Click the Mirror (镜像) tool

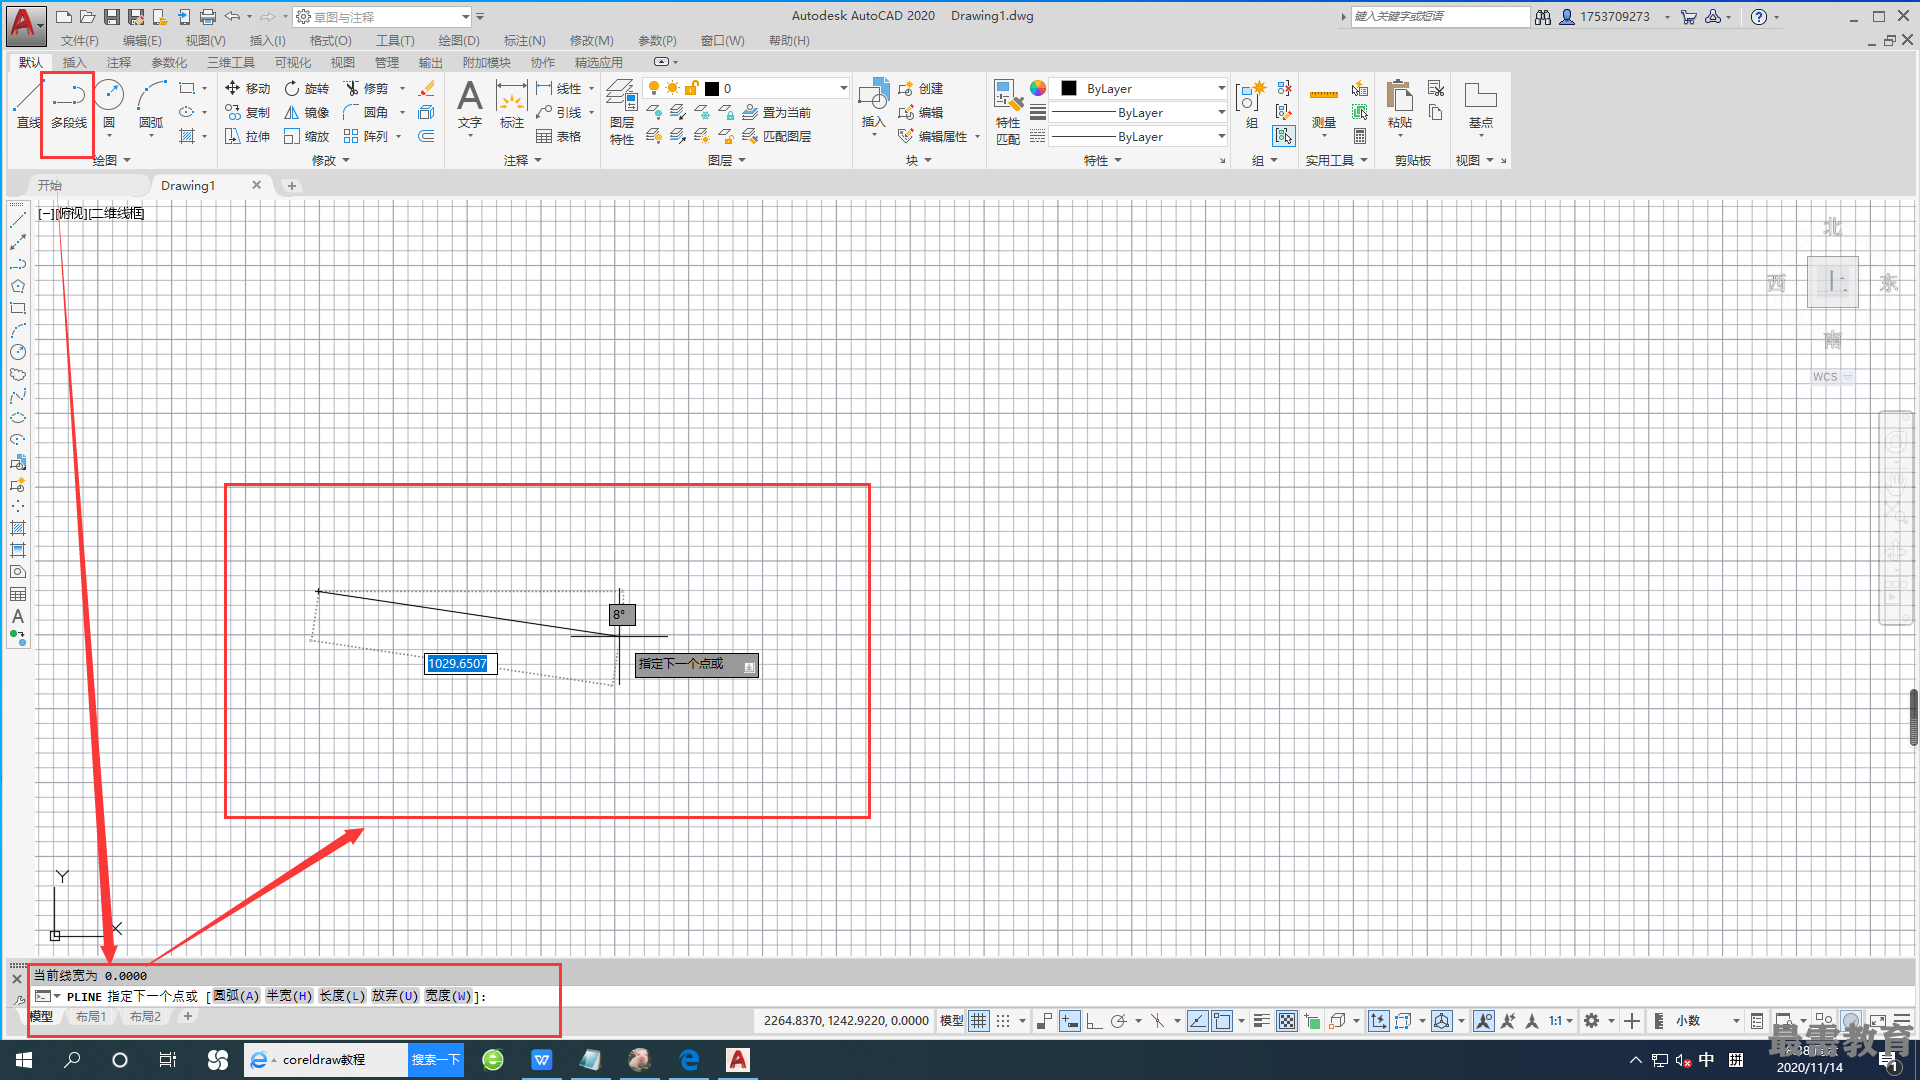point(307,112)
